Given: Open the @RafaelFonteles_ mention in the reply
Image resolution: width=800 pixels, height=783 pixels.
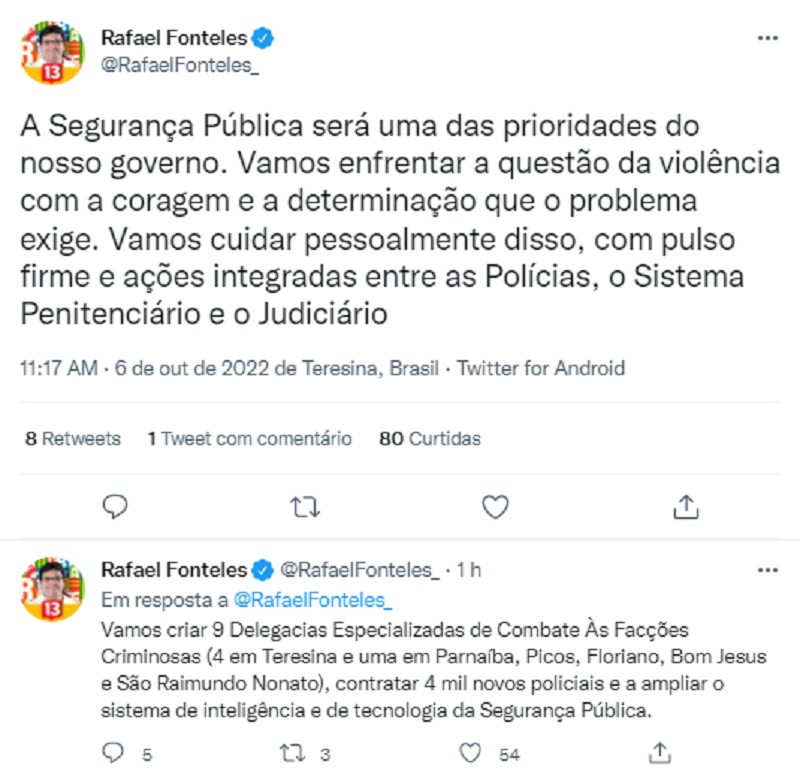Looking at the screenshot, I should pos(313,599).
